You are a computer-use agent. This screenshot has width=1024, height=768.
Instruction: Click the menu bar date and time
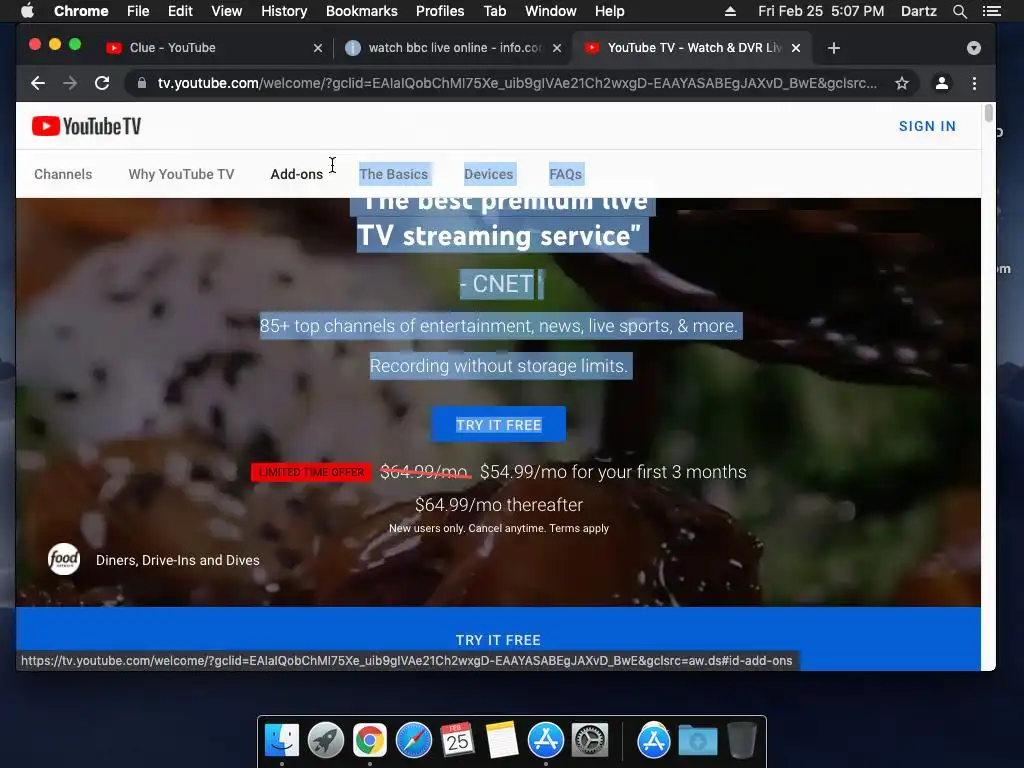(x=821, y=11)
